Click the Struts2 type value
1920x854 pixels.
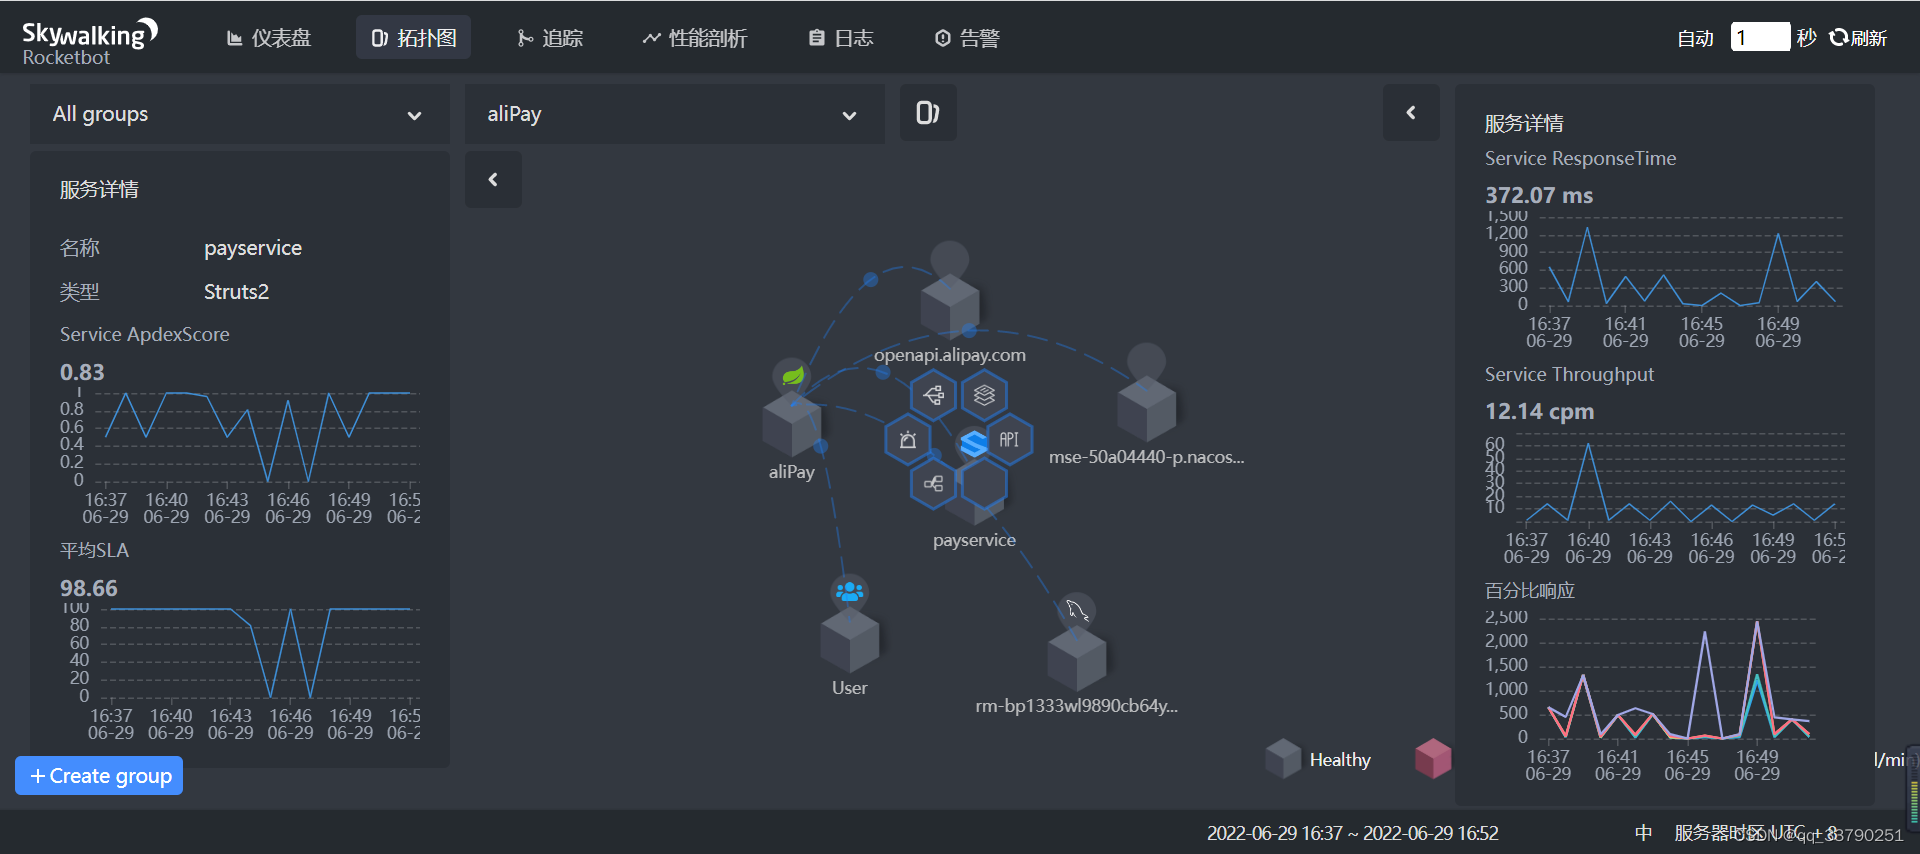point(236,292)
